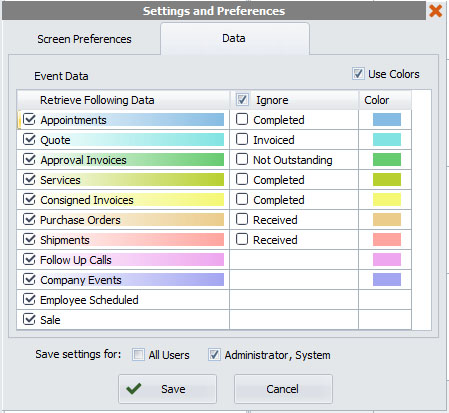
Task: Open the green Approval Invoices color swatch
Action: click(387, 159)
